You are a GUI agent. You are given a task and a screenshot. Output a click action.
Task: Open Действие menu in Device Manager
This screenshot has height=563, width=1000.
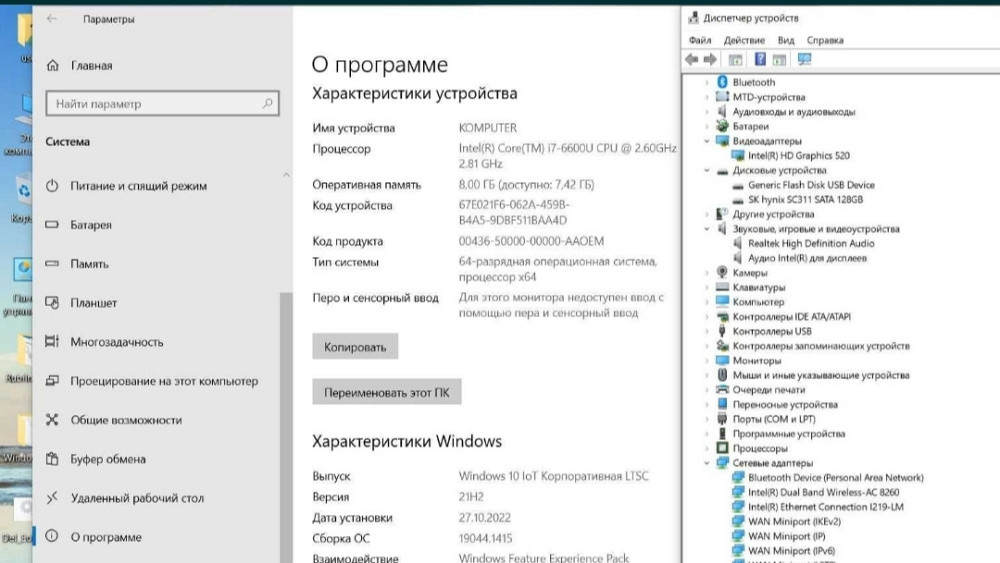tap(744, 40)
